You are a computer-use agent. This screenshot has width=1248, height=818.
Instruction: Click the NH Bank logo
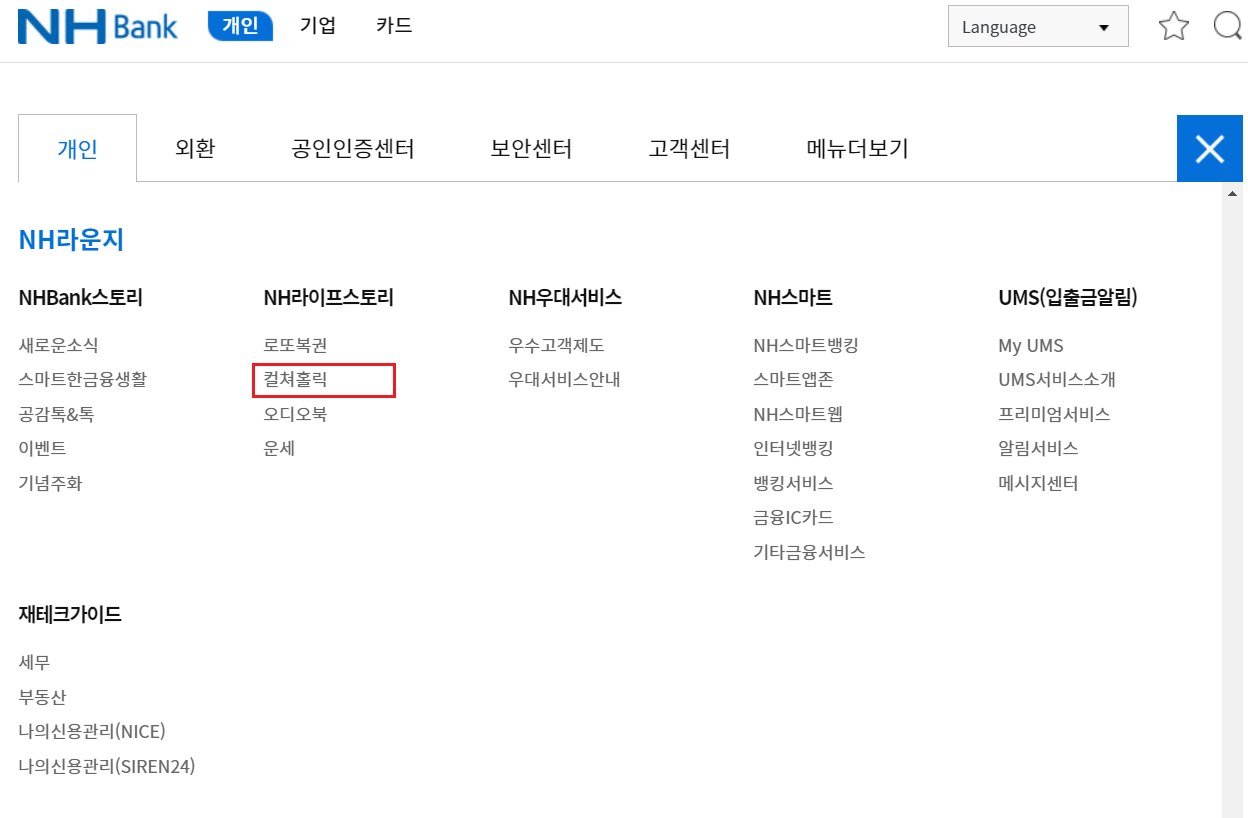98,26
